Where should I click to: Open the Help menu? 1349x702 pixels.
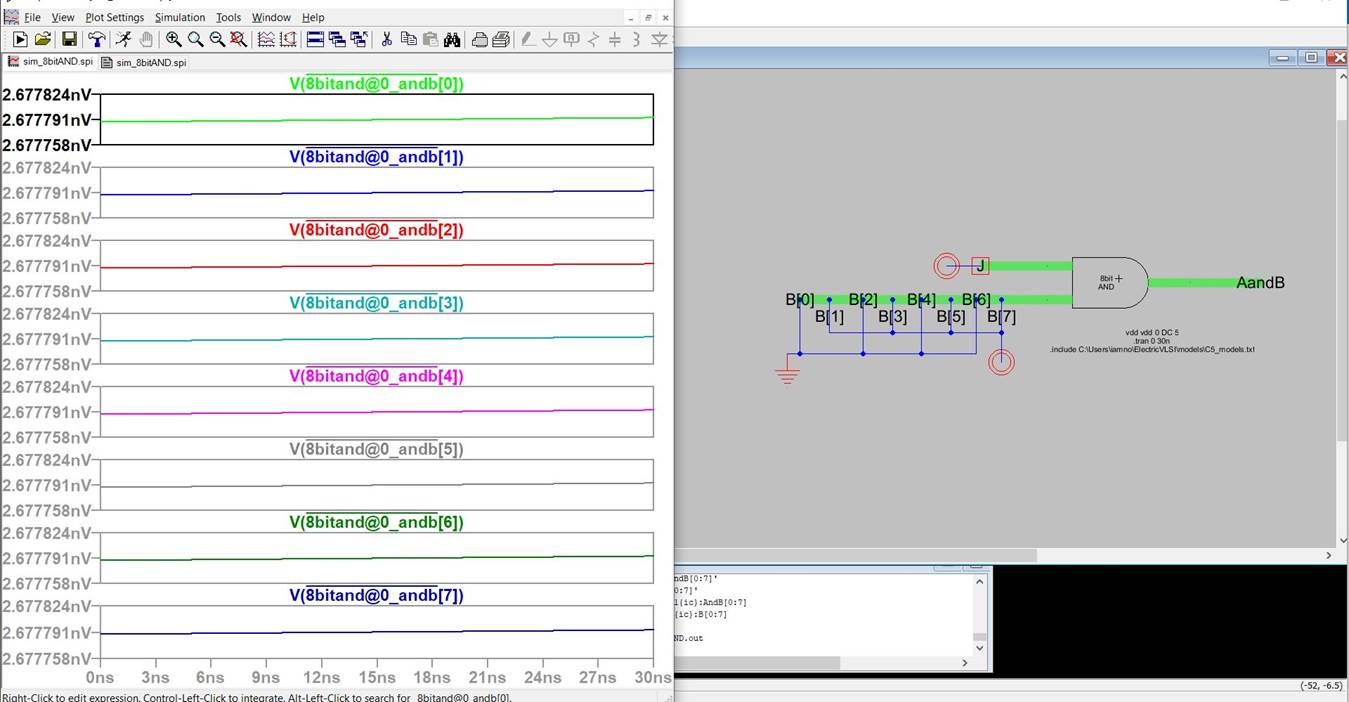(313, 17)
